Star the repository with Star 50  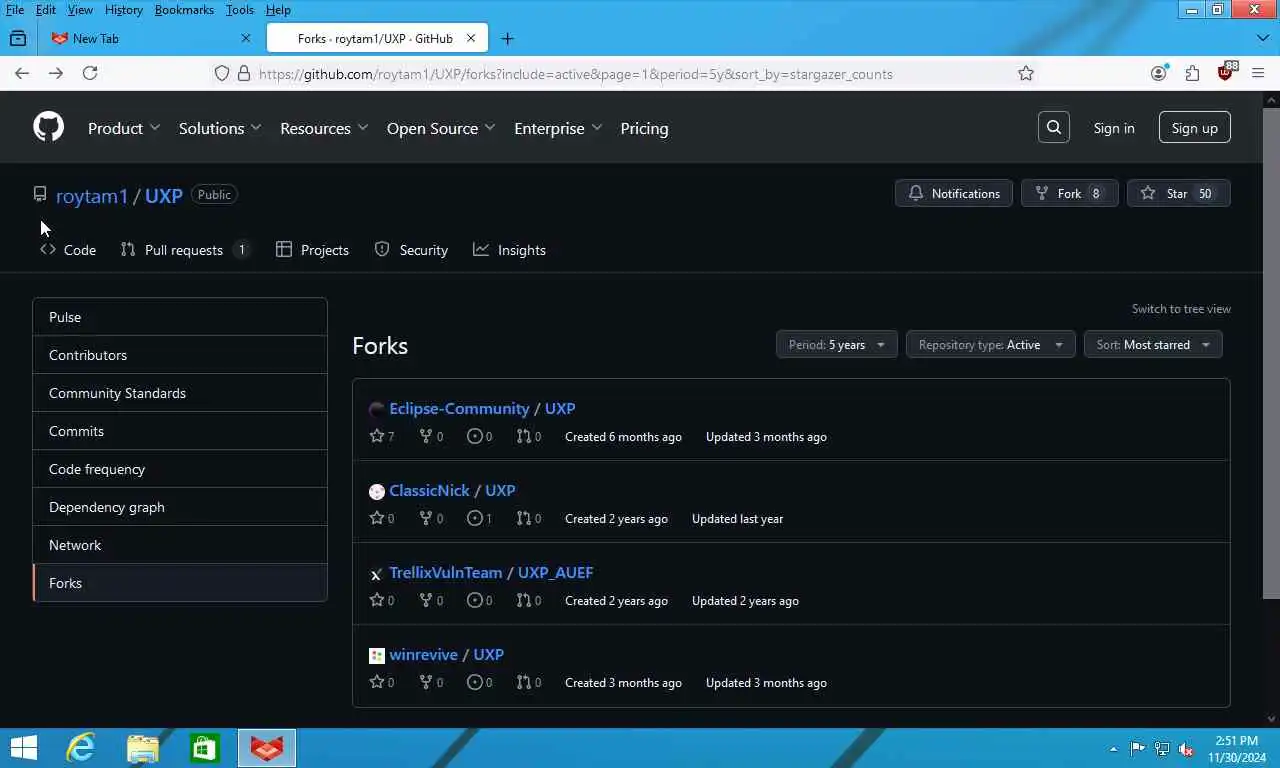click(x=1178, y=193)
